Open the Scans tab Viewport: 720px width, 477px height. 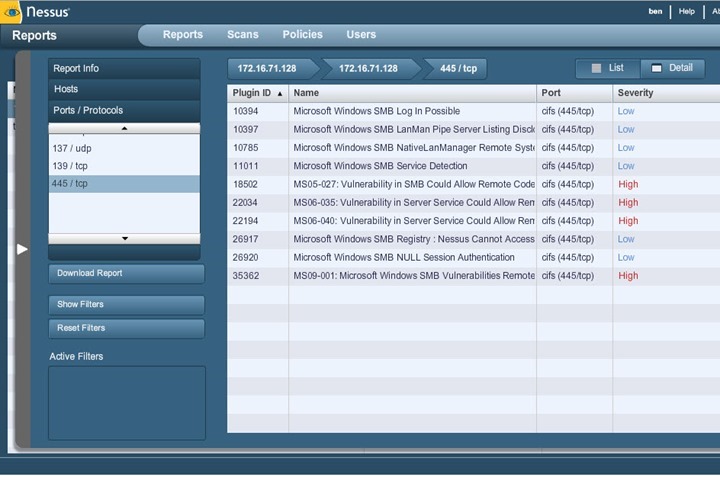click(242, 34)
